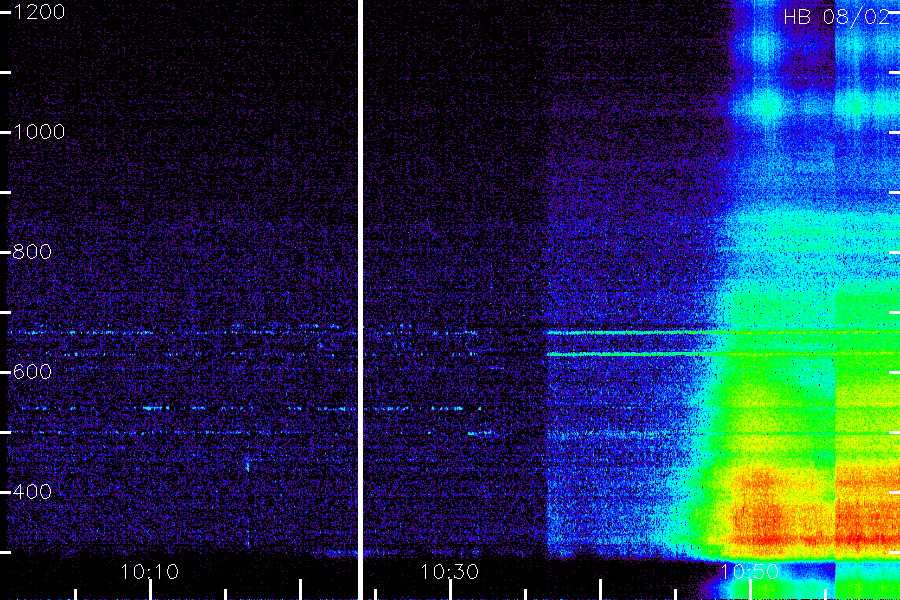Click the HB 08/02 header text
Viewport: 900px width, 600px height.
pyautogui.click(x=837, y=17)
